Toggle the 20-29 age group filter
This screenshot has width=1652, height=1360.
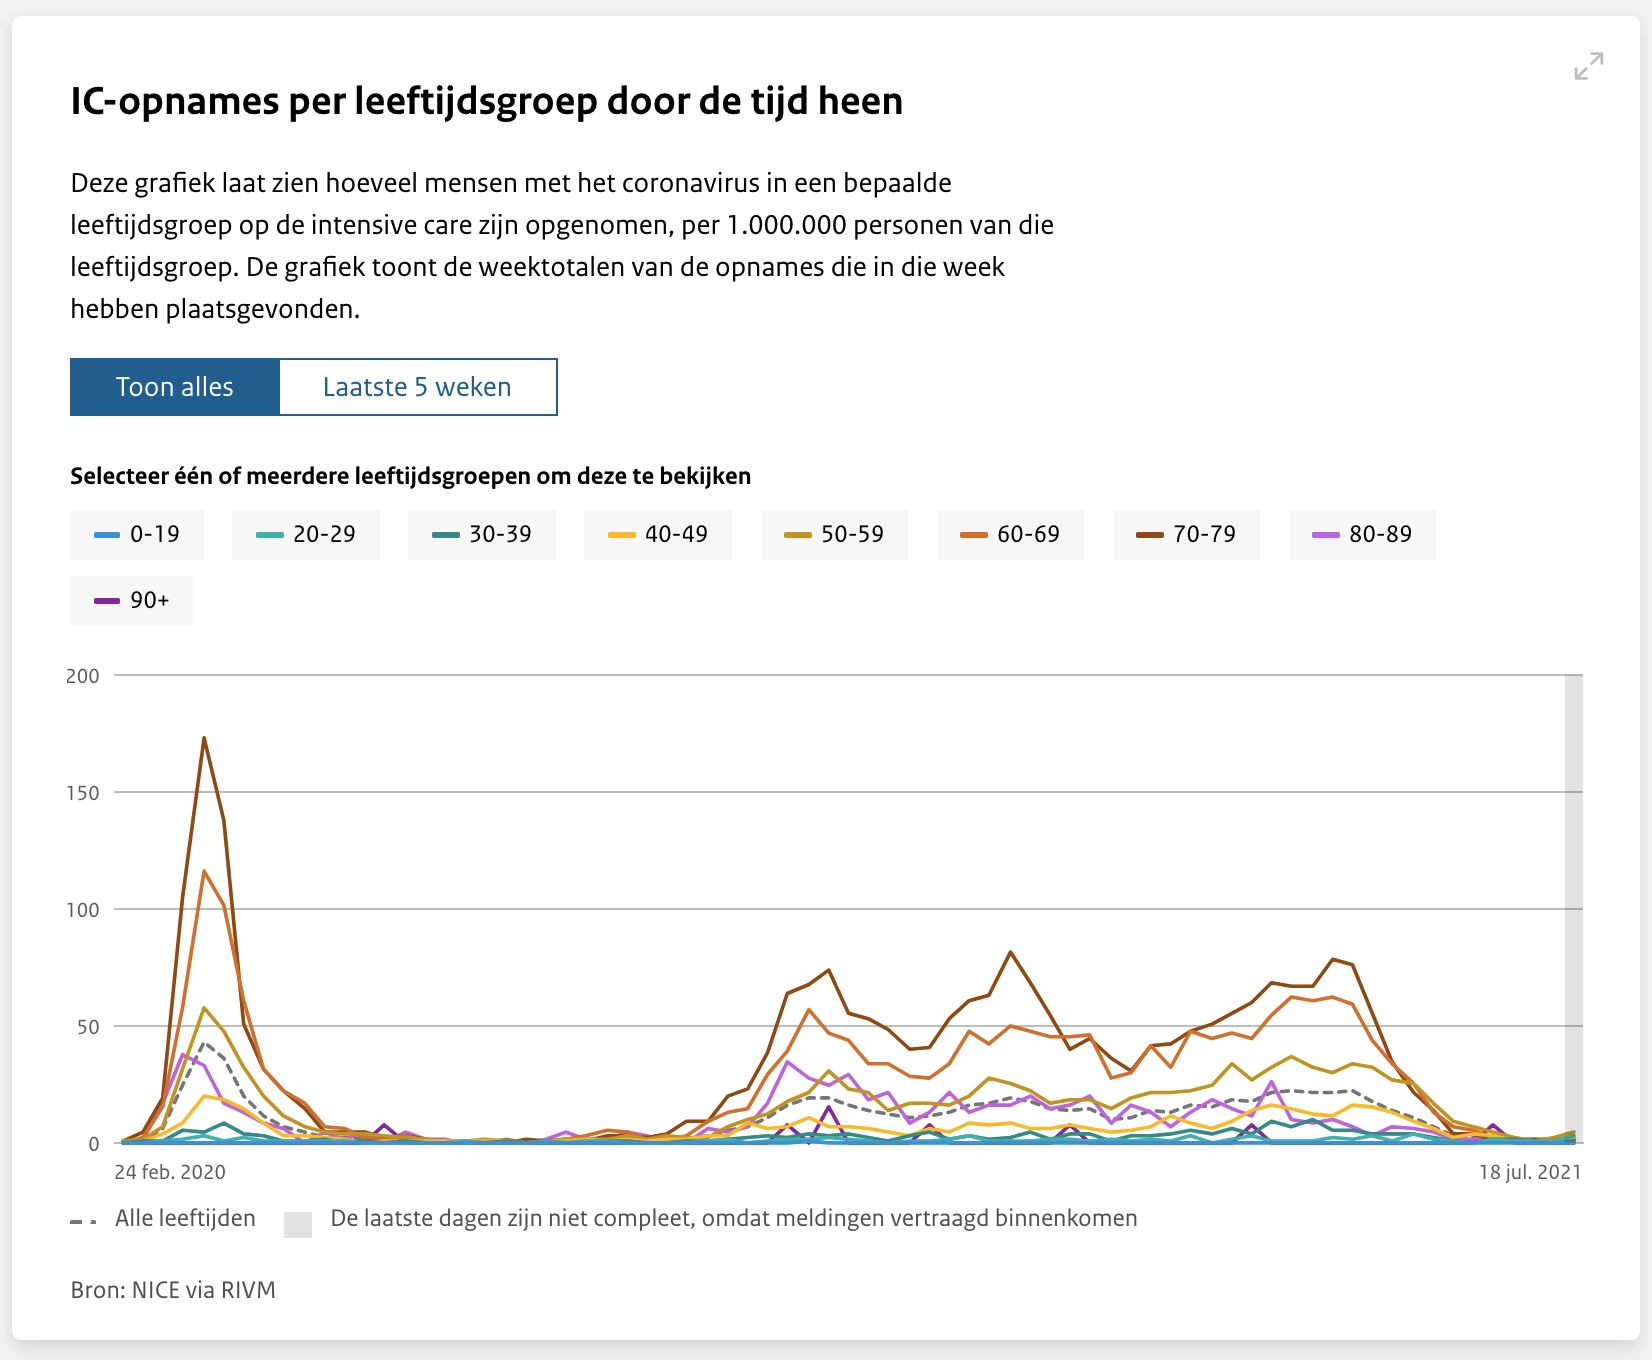(x=306, y=535)
